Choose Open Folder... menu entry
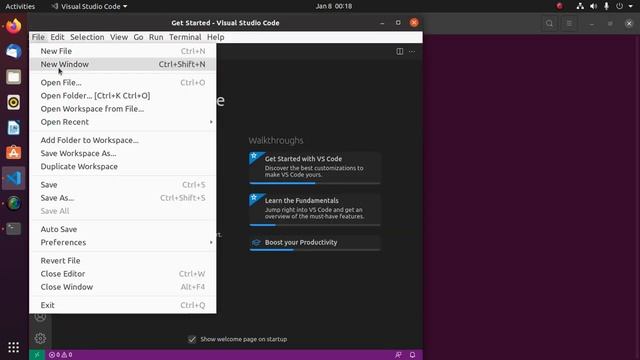 click(122, 96)
